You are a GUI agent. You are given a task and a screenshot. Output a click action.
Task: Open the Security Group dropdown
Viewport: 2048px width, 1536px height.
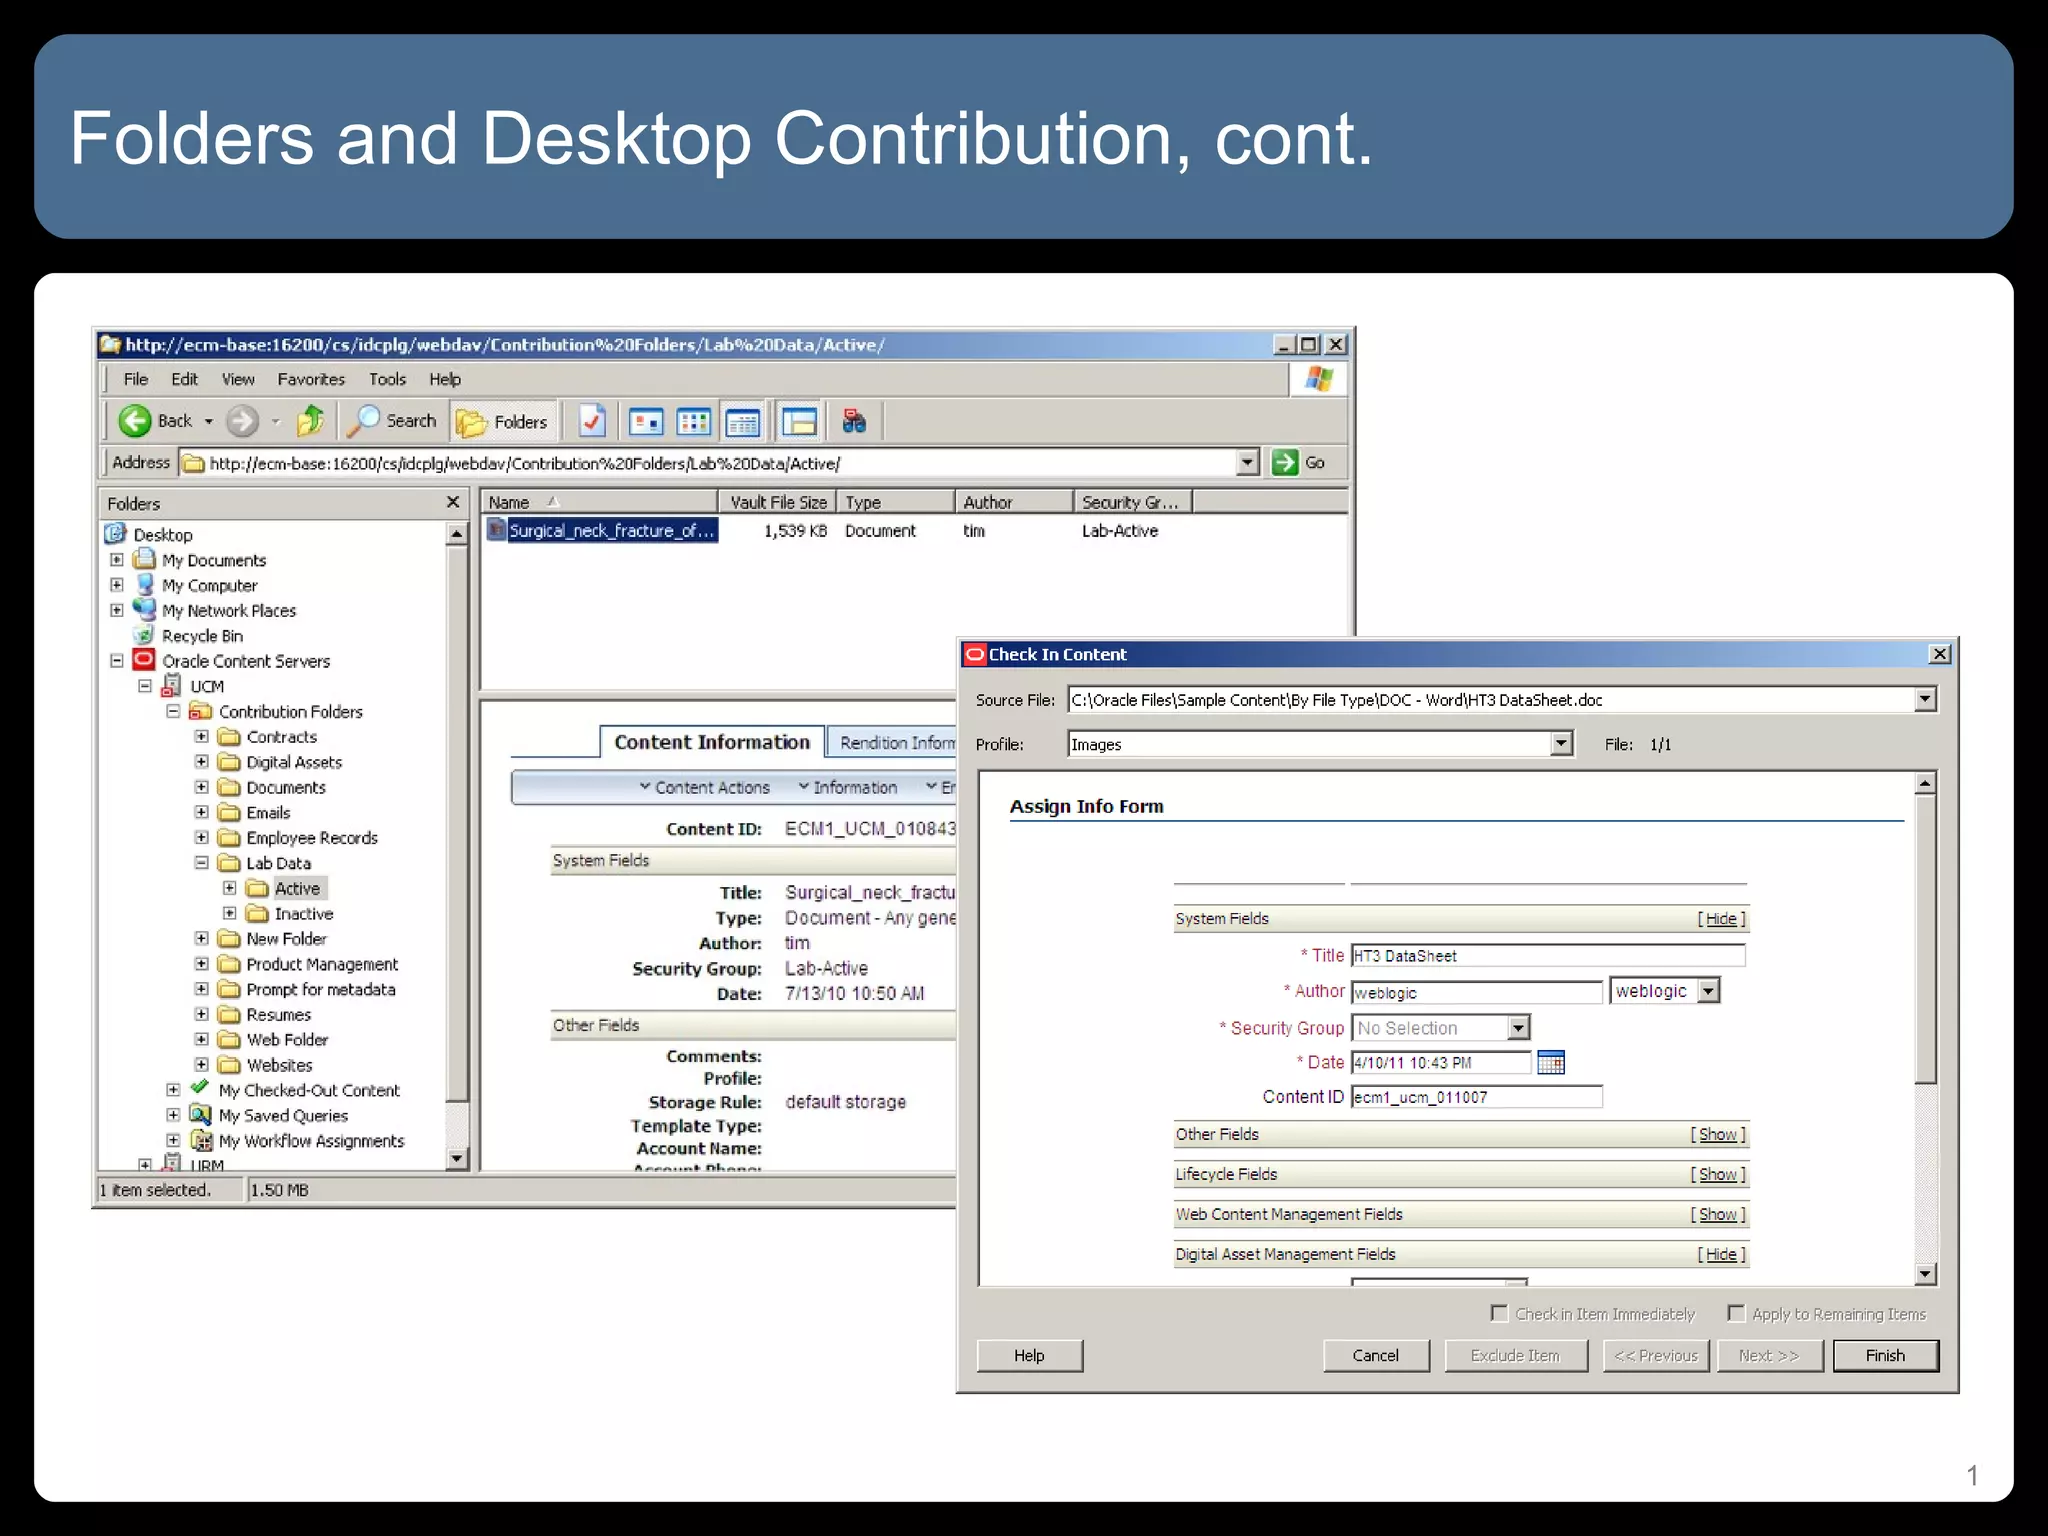point(1518,1027)
